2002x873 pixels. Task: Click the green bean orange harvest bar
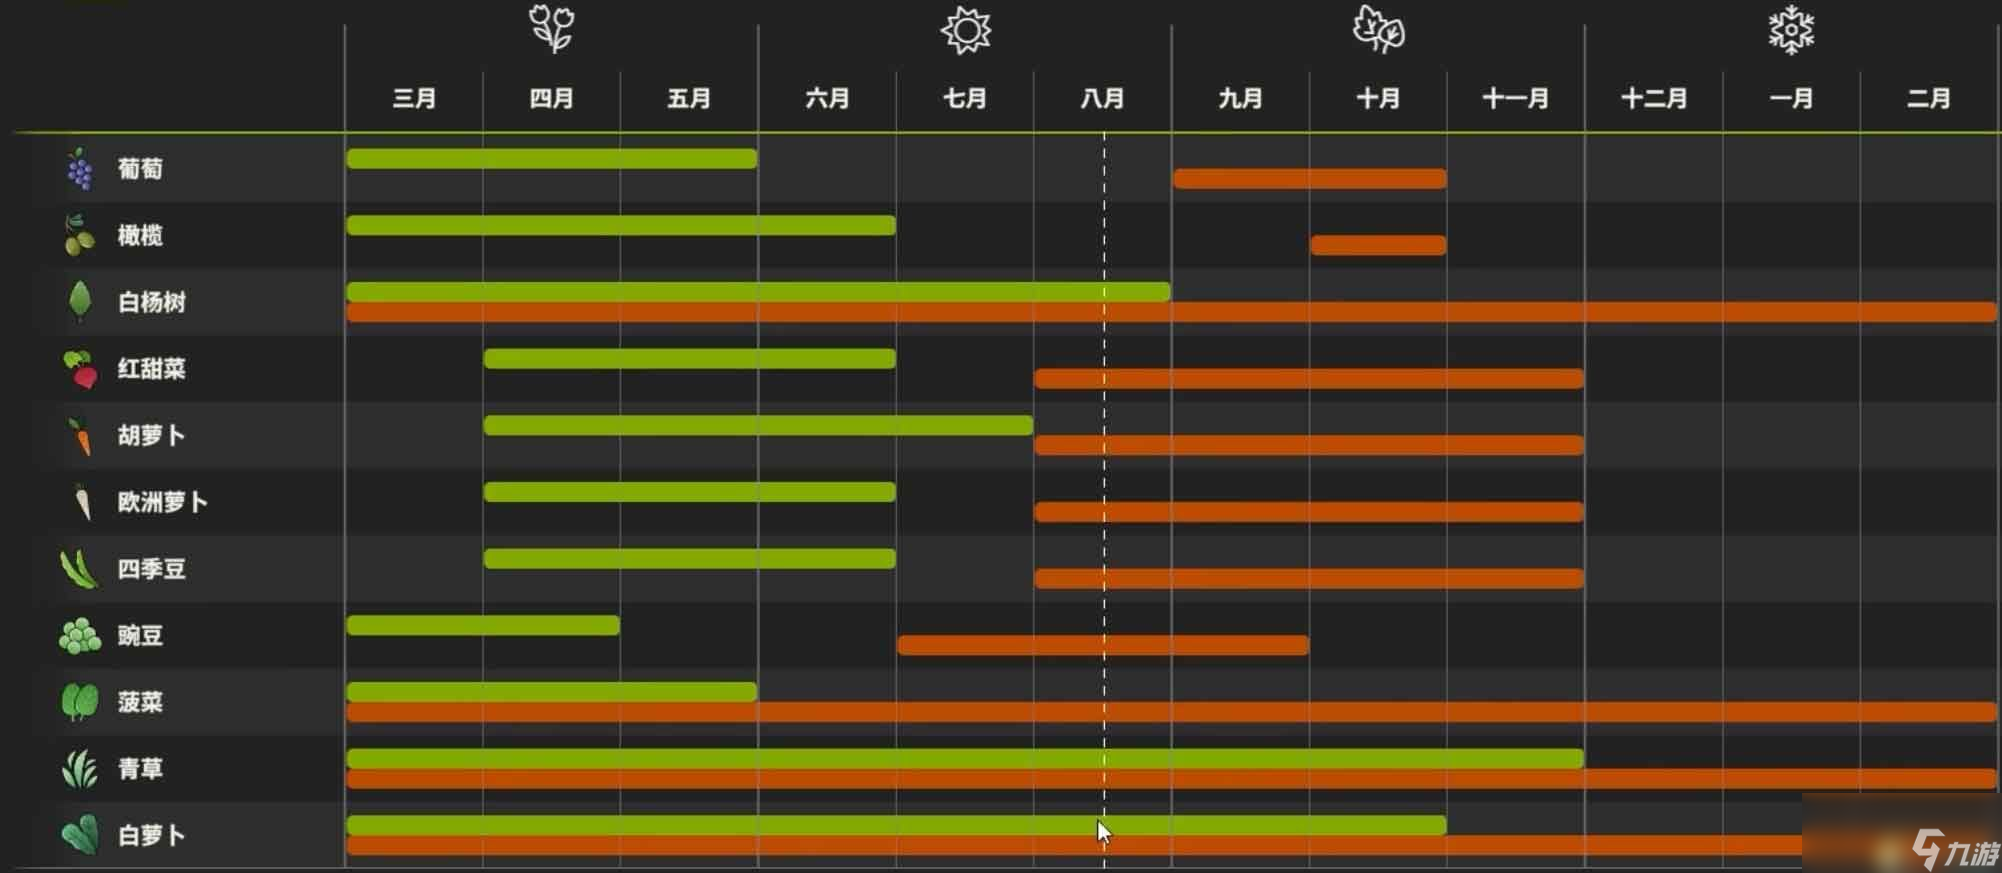[x=1309, y=578]
